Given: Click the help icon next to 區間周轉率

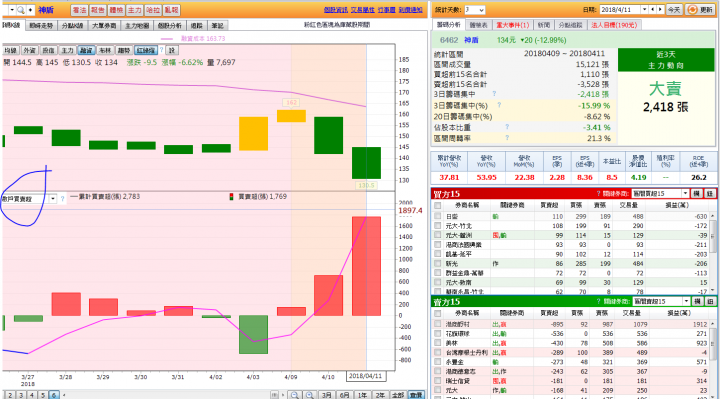Looking at the screenshot, I should pyautogui.click(x=507, y=137).
